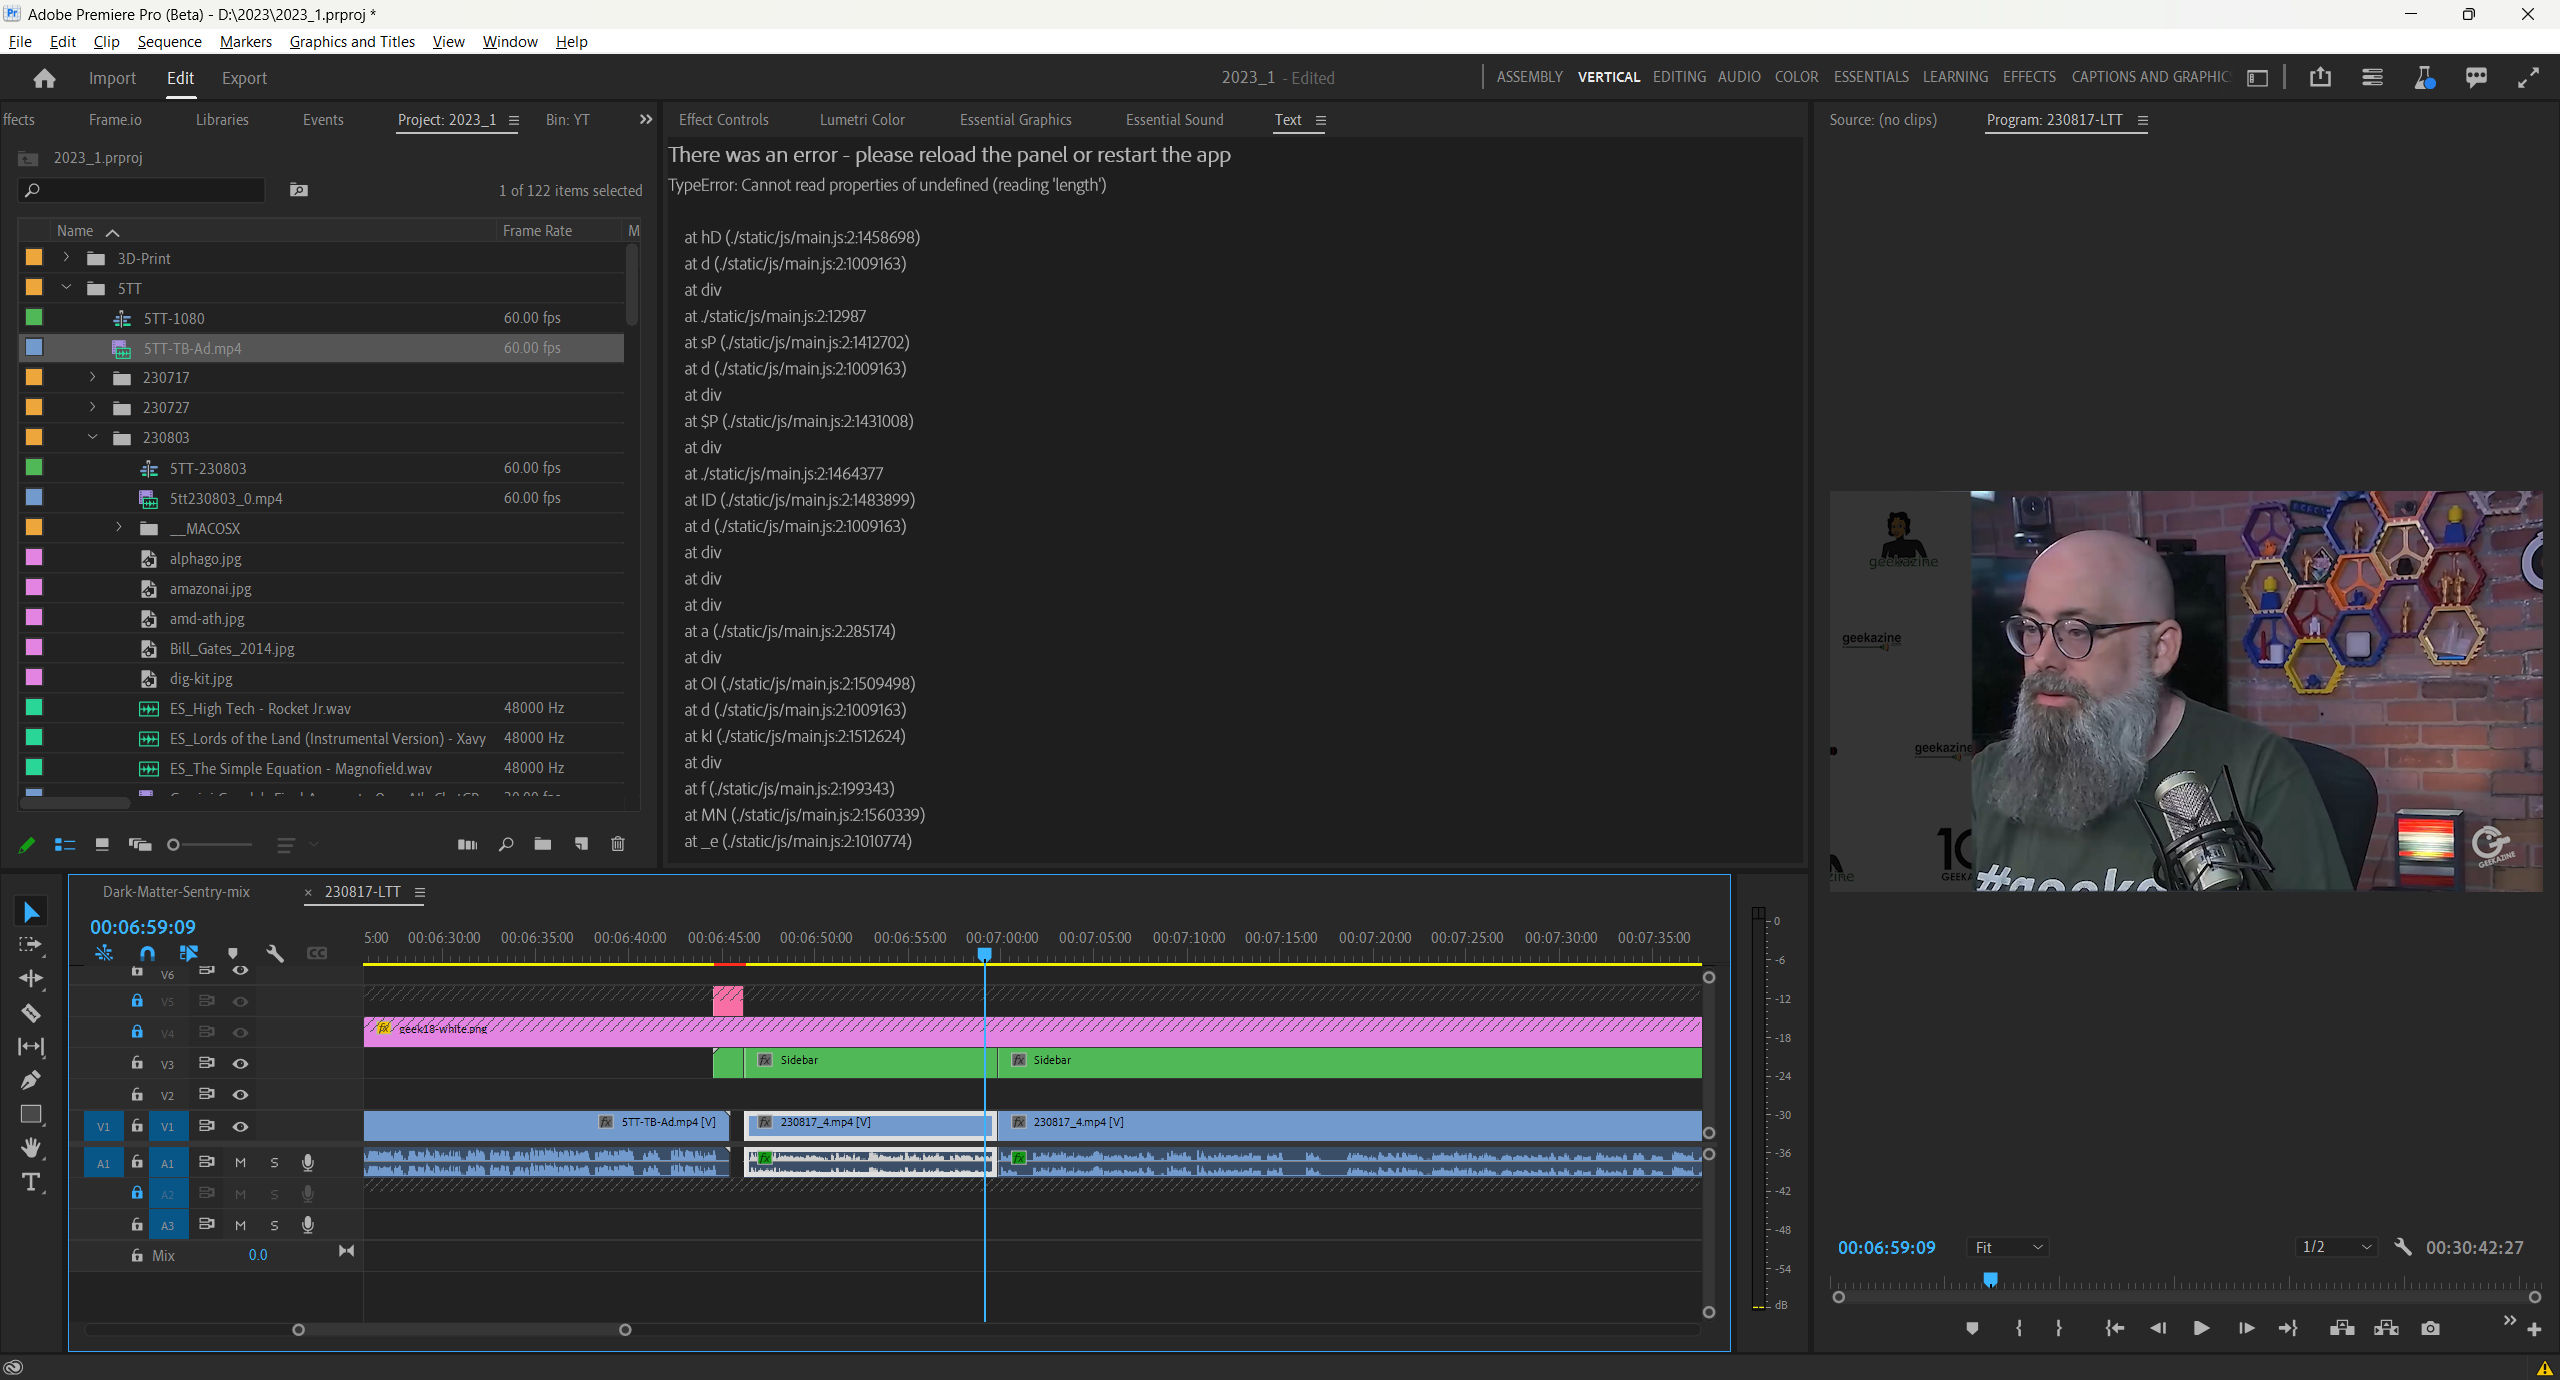Select the Track Select Forward tool
This screenshot has height=1380, width=2560.
(x=31, y=943)
